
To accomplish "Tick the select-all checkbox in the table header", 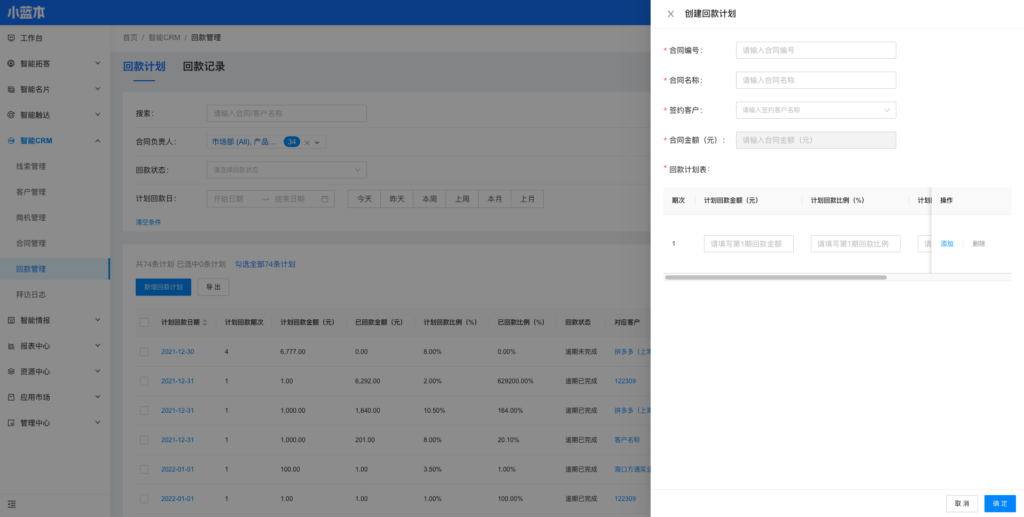I will [x=144, y=322].
